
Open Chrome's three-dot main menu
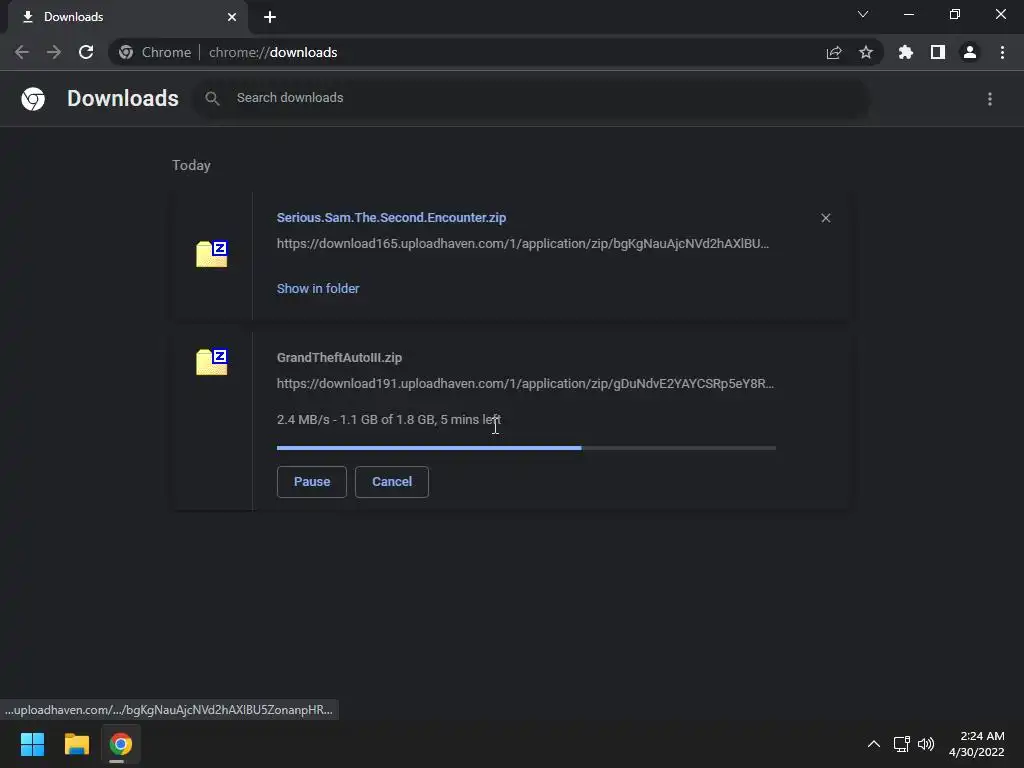click(x=1002, y=52)
